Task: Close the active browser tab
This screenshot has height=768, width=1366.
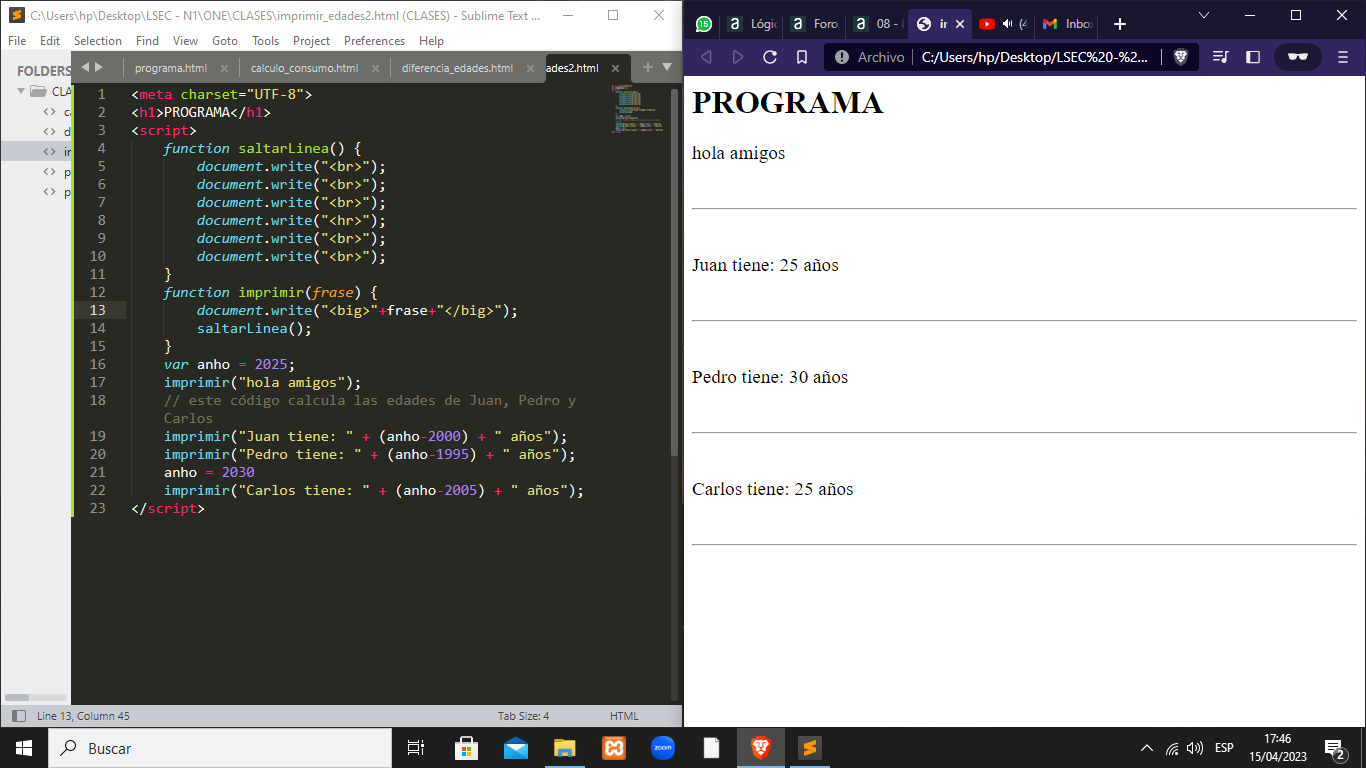Action: pyautogui.click(x=960, y=24)
